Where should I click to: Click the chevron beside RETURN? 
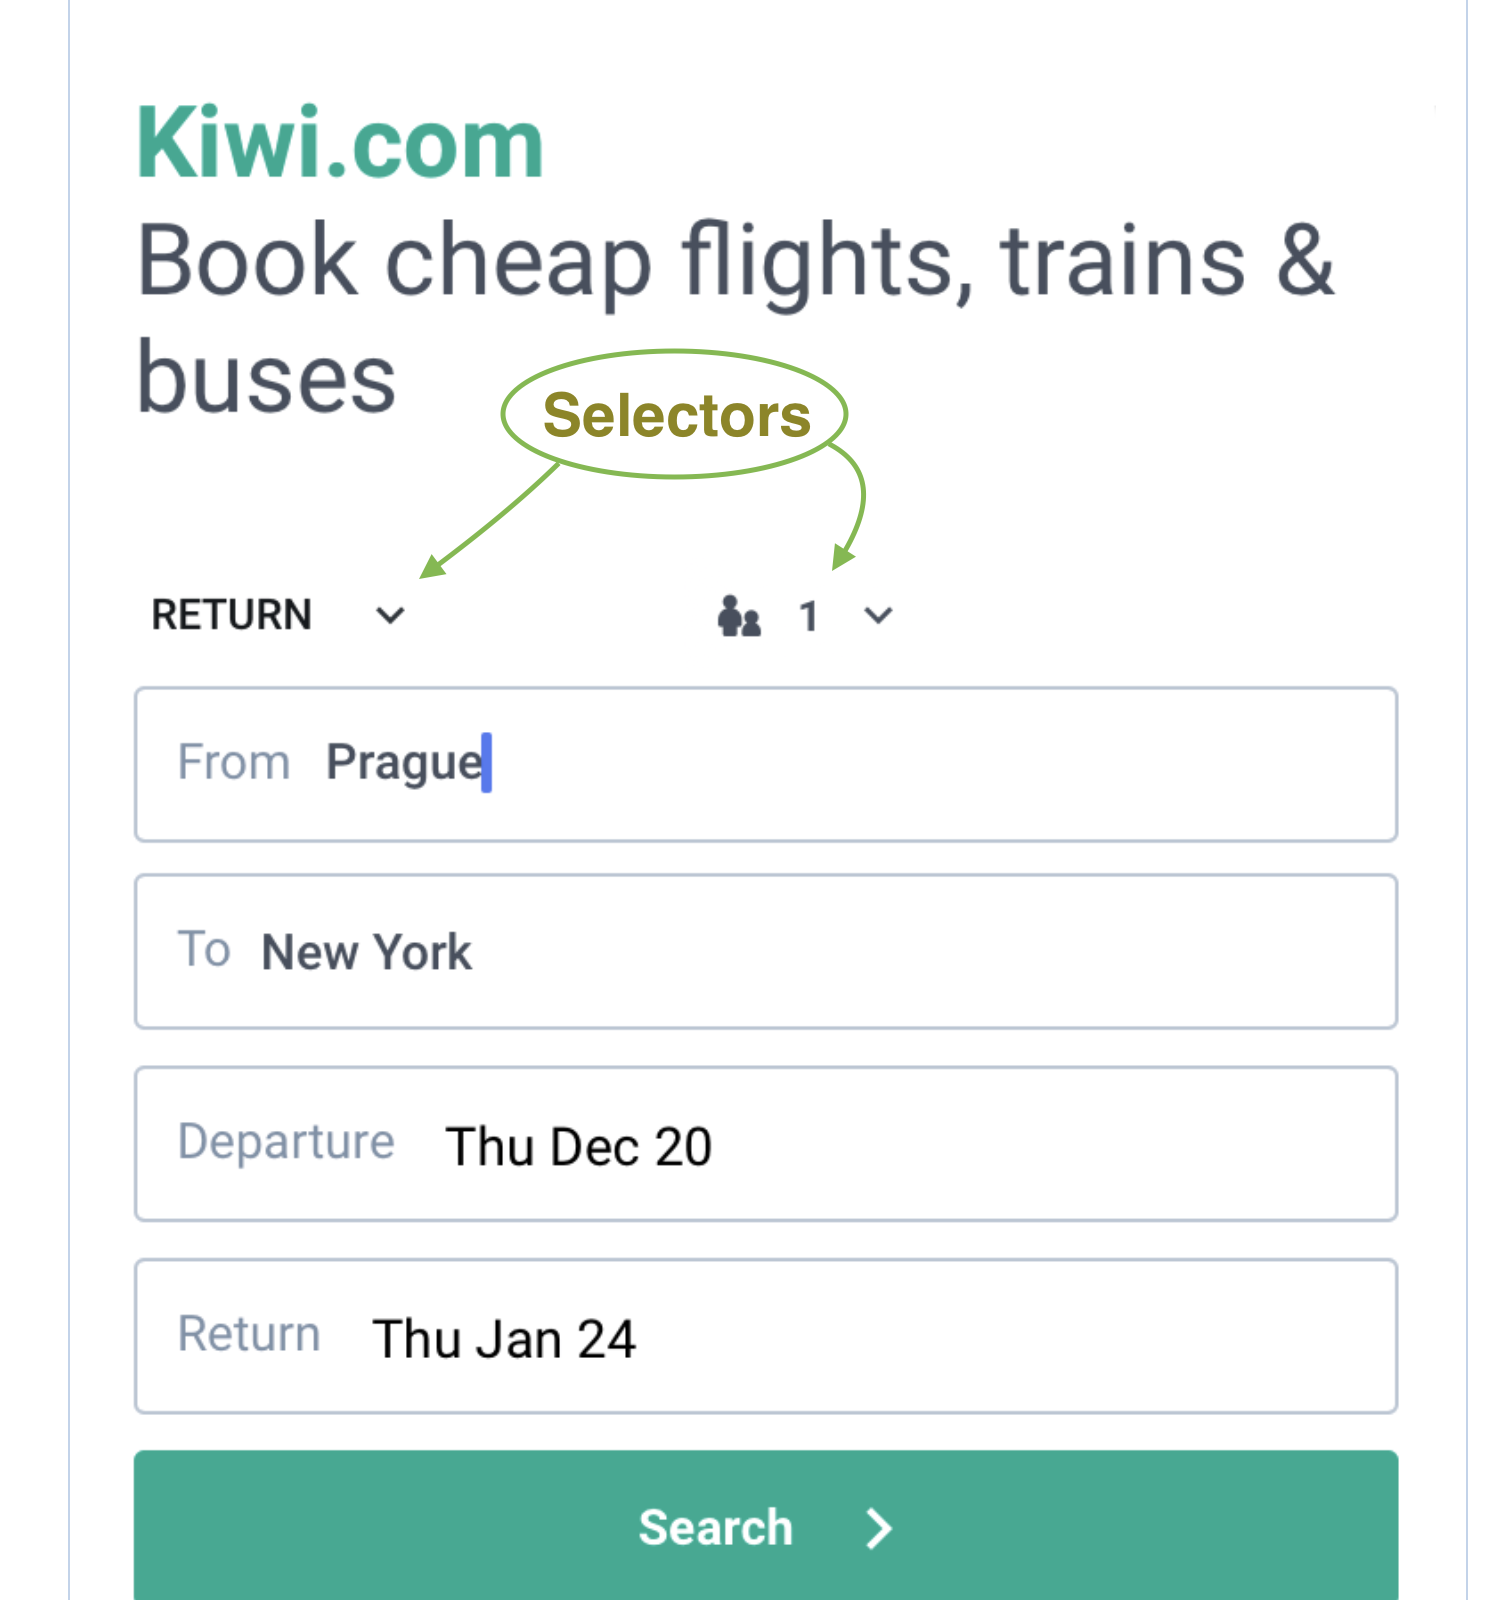pos(390,616)
